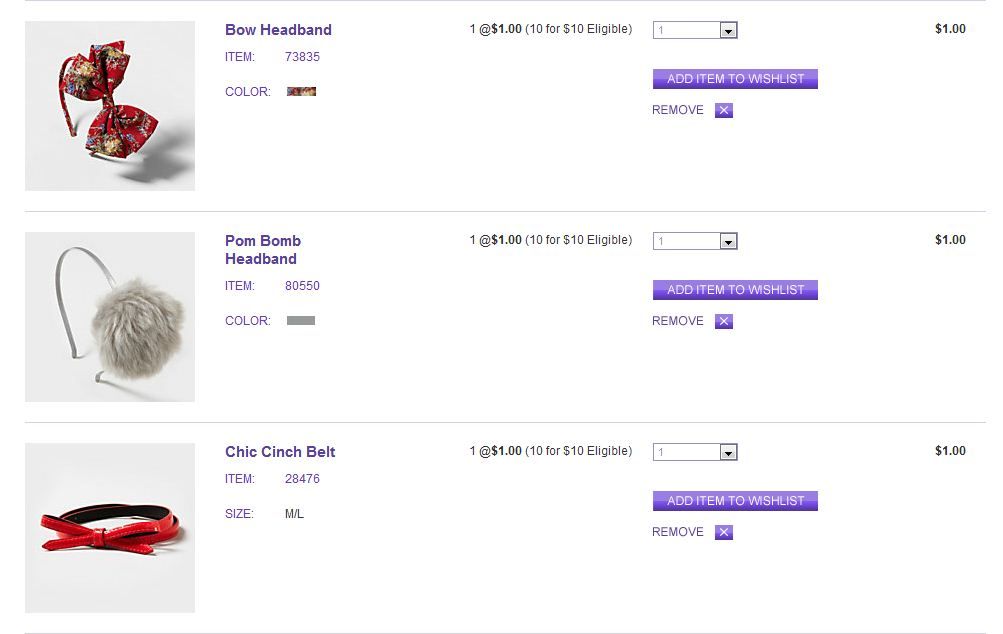
Task: Click the fuzzy pom headband product image
Action: click(110, 317)
